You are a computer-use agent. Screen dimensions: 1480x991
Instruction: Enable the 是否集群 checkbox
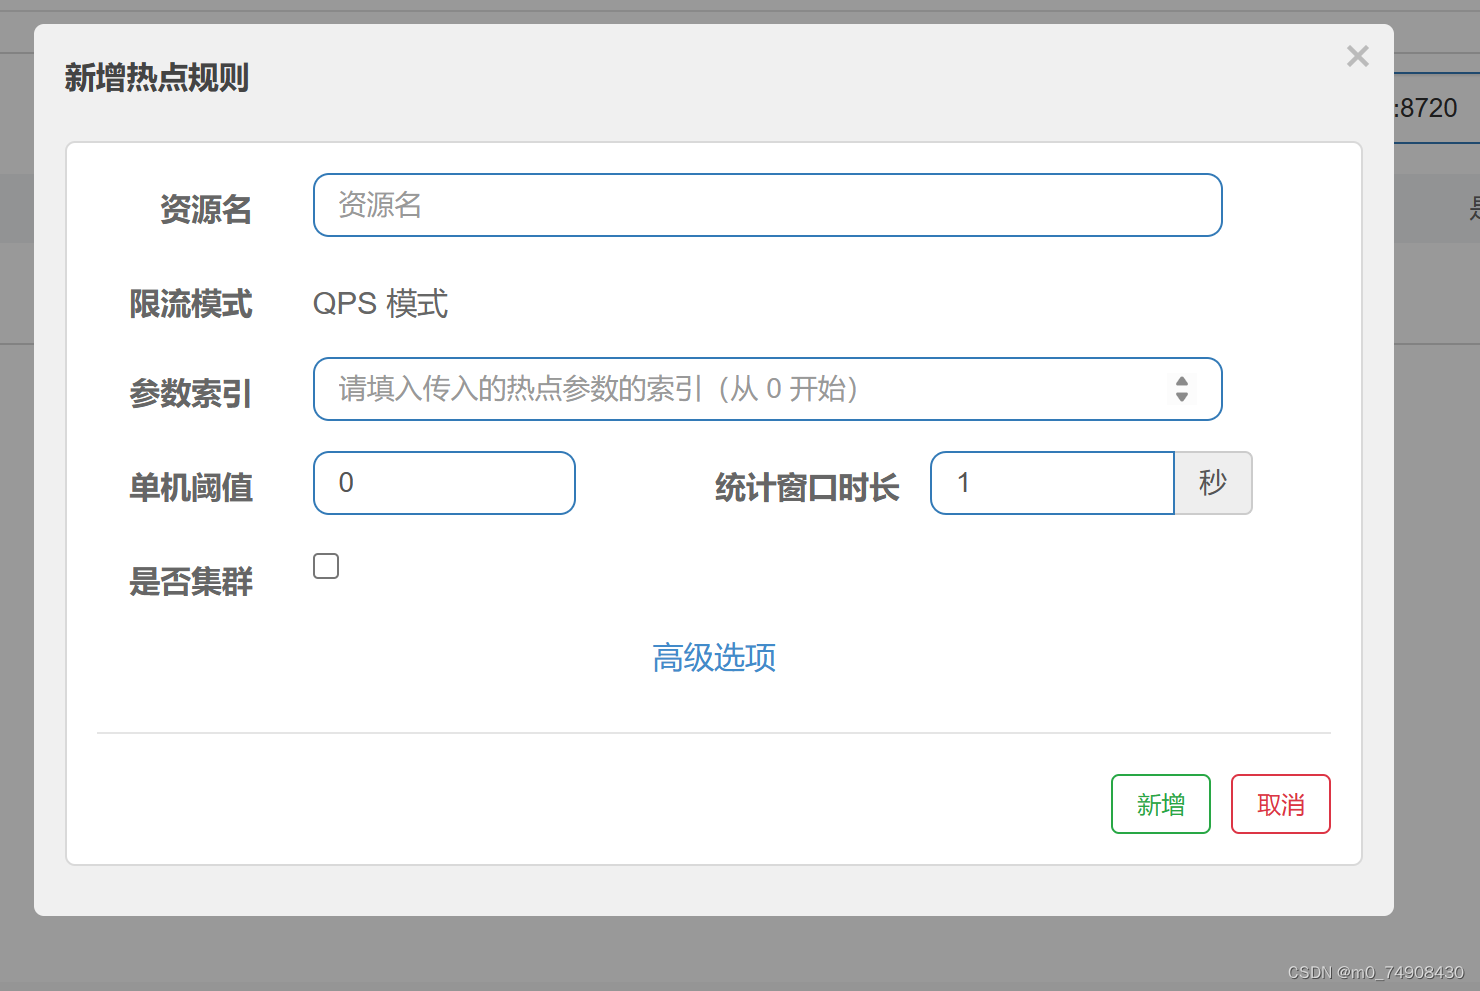coord(325,565)
